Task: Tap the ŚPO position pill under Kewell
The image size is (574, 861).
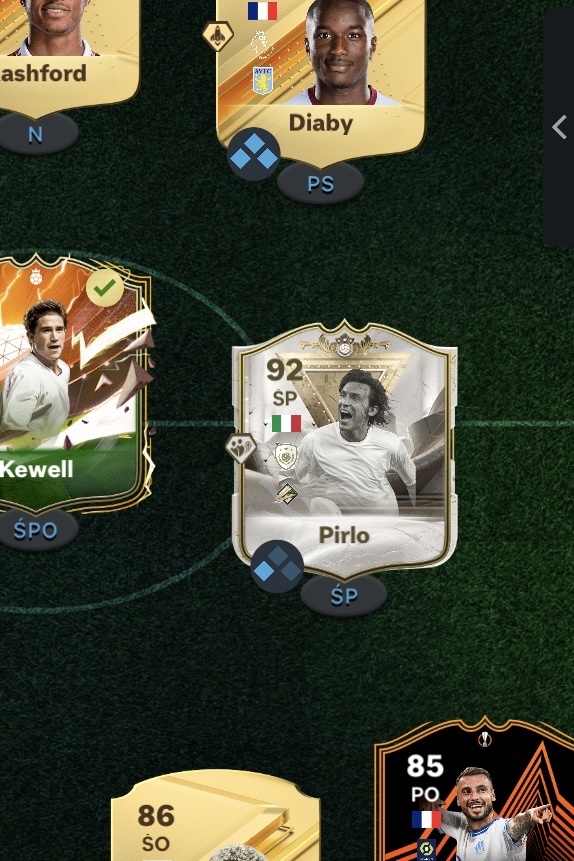Action: coord(35,530)
